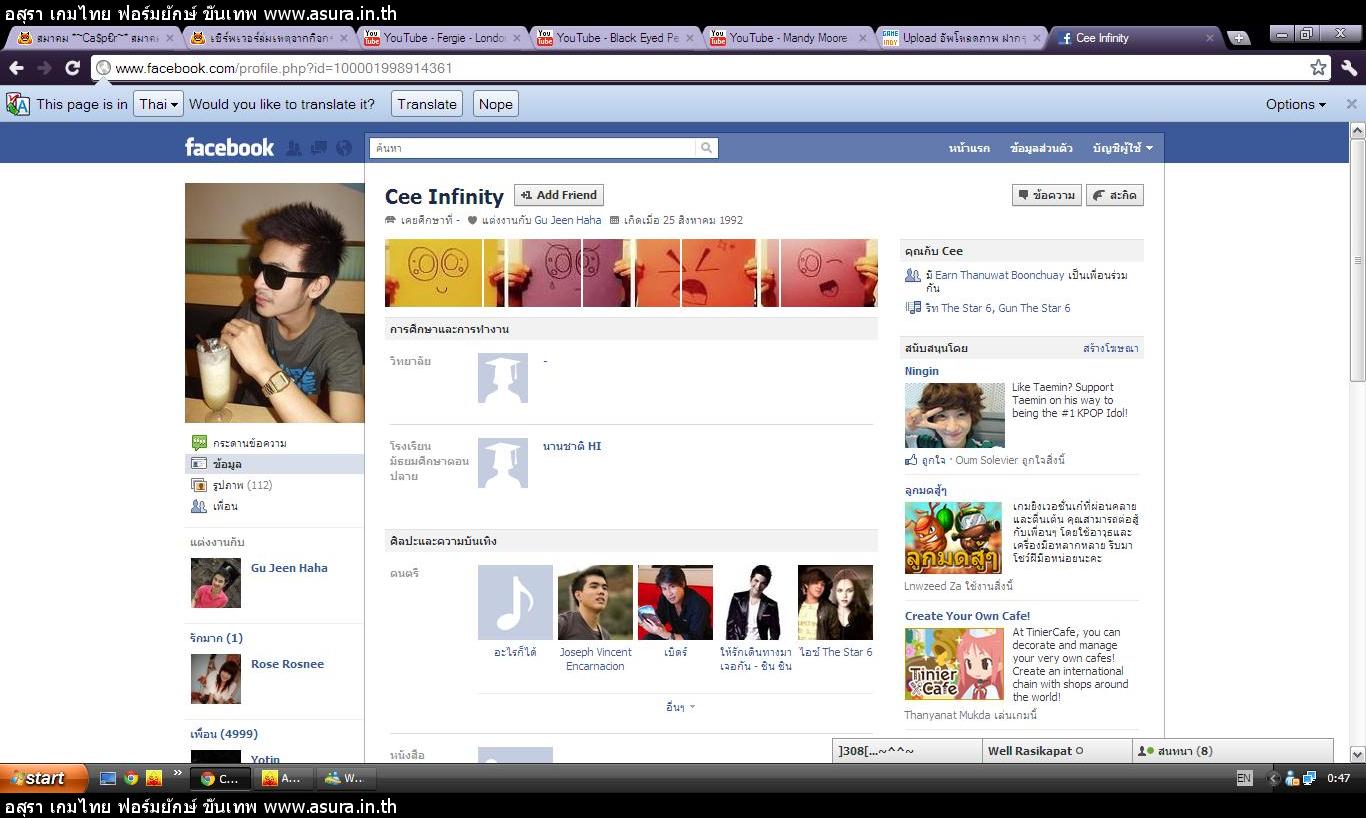1366x818 pixels.
Task: Click the Nope button
Action: [x=495, y=104]
